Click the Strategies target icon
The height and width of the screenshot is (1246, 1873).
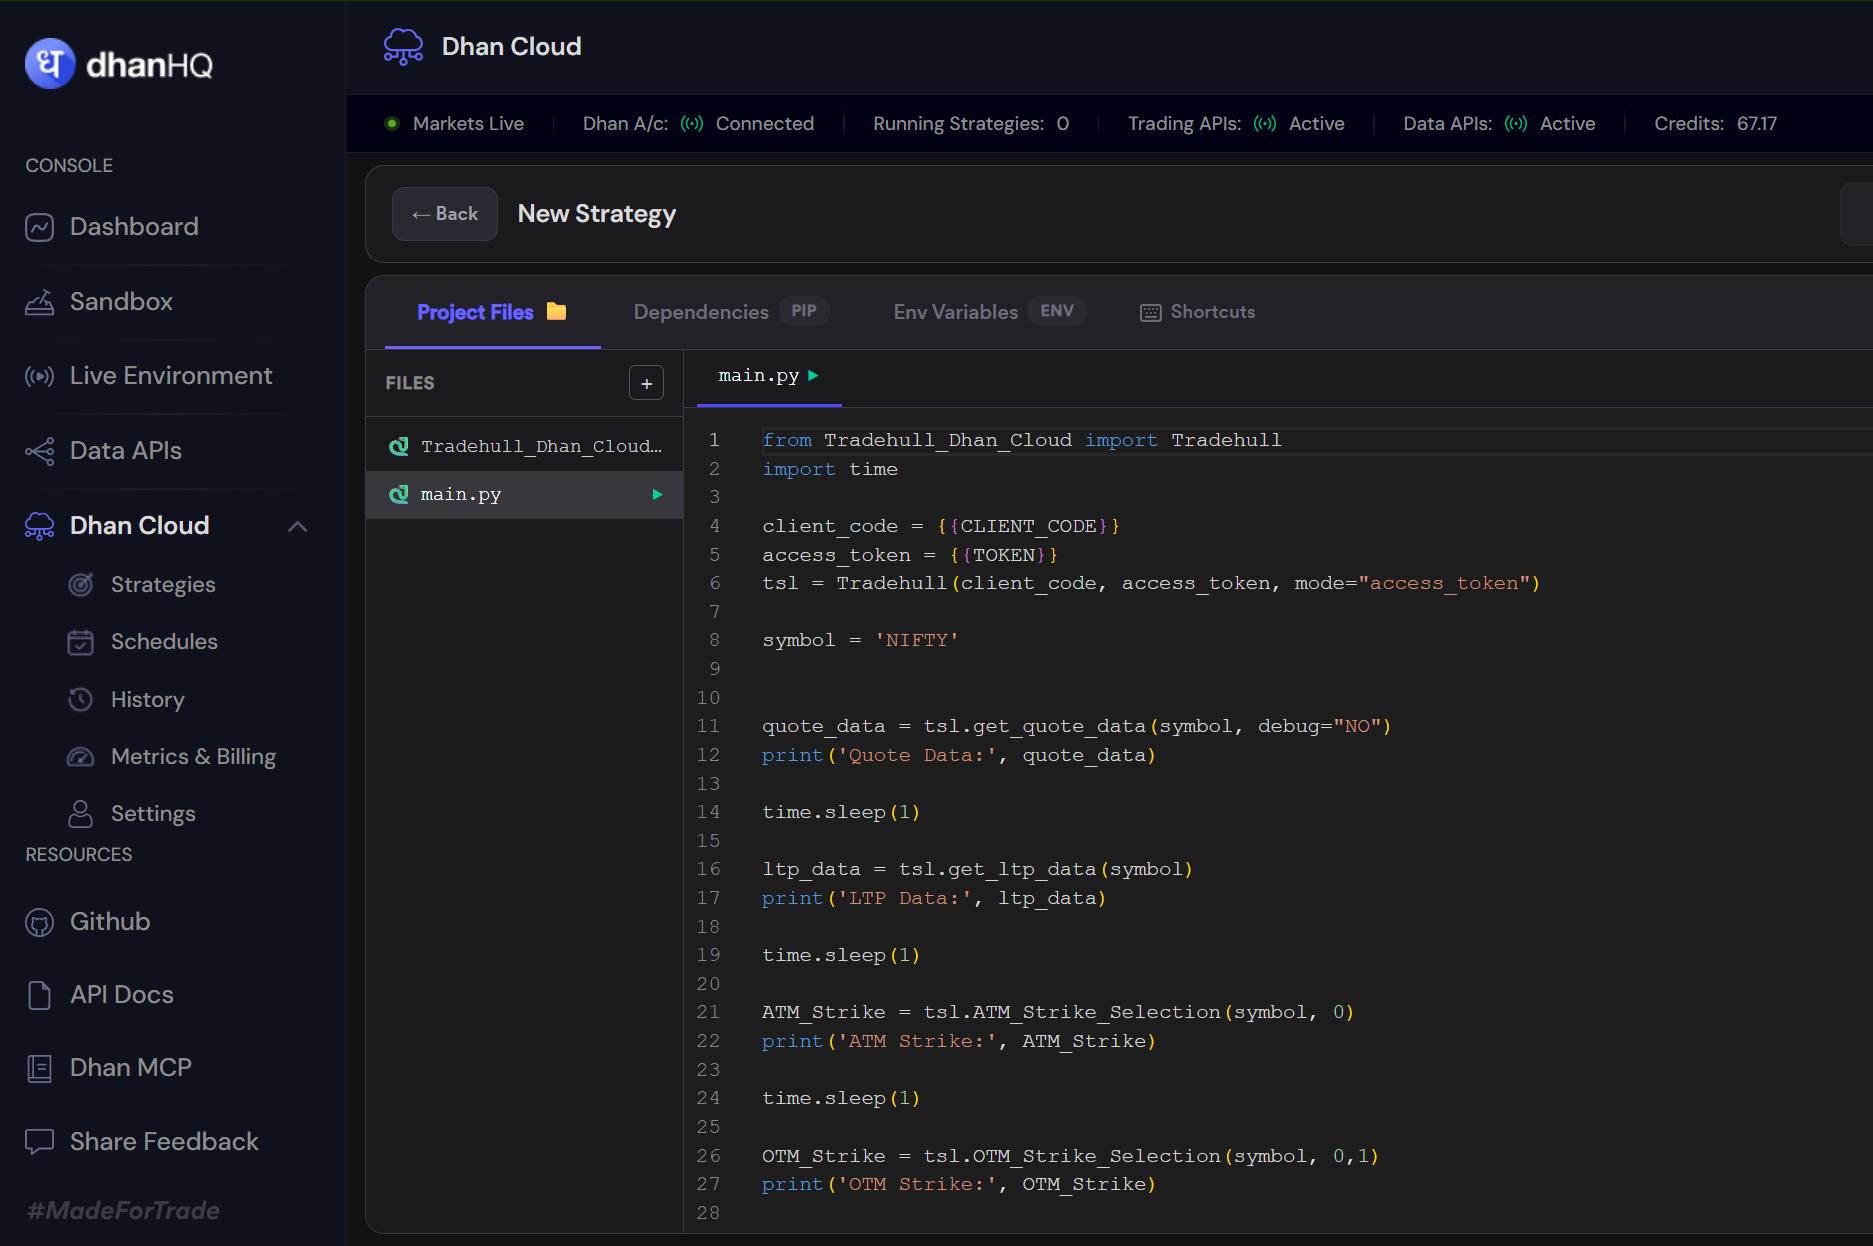(x=80, y=584)
